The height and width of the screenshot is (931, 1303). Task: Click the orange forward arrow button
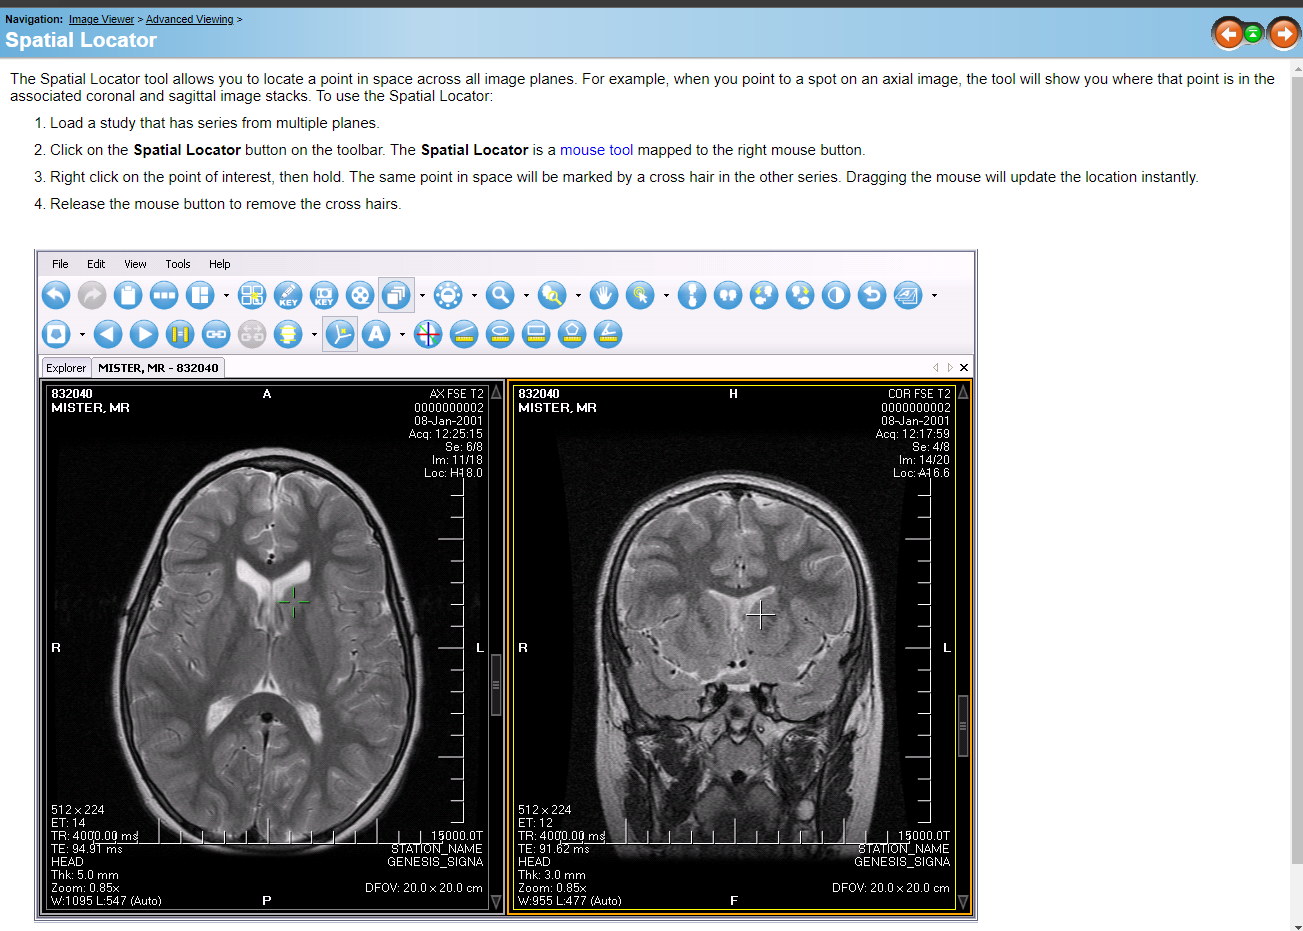1283,34
